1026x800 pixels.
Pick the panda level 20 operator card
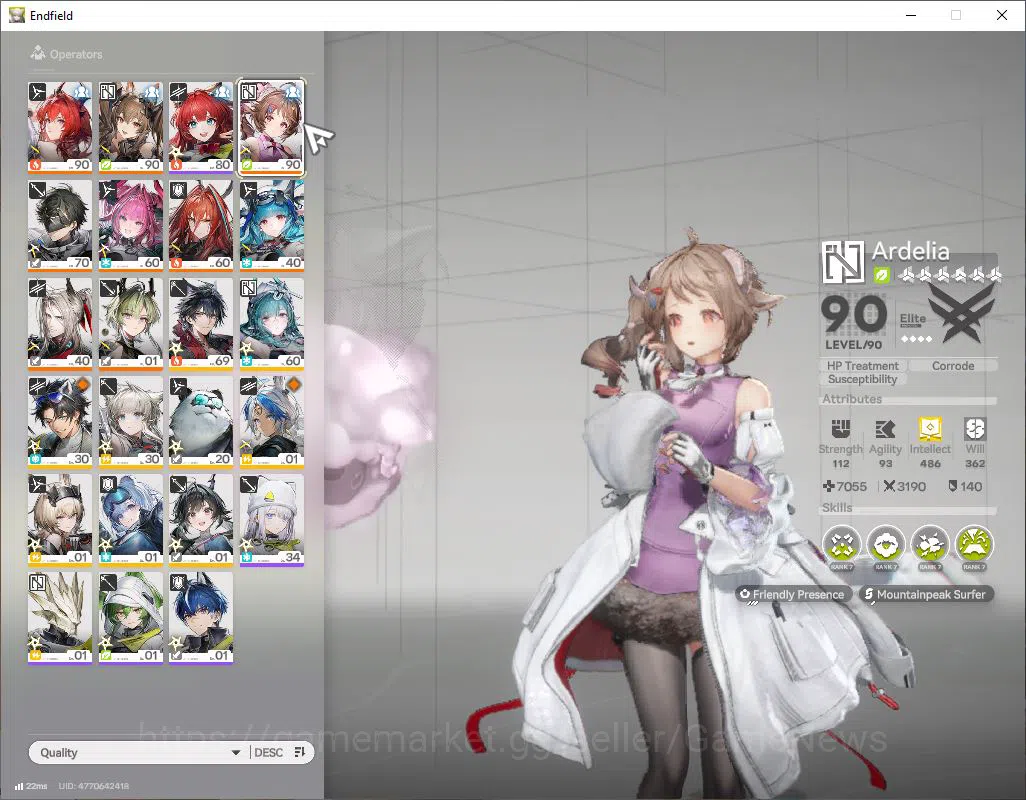201,421
